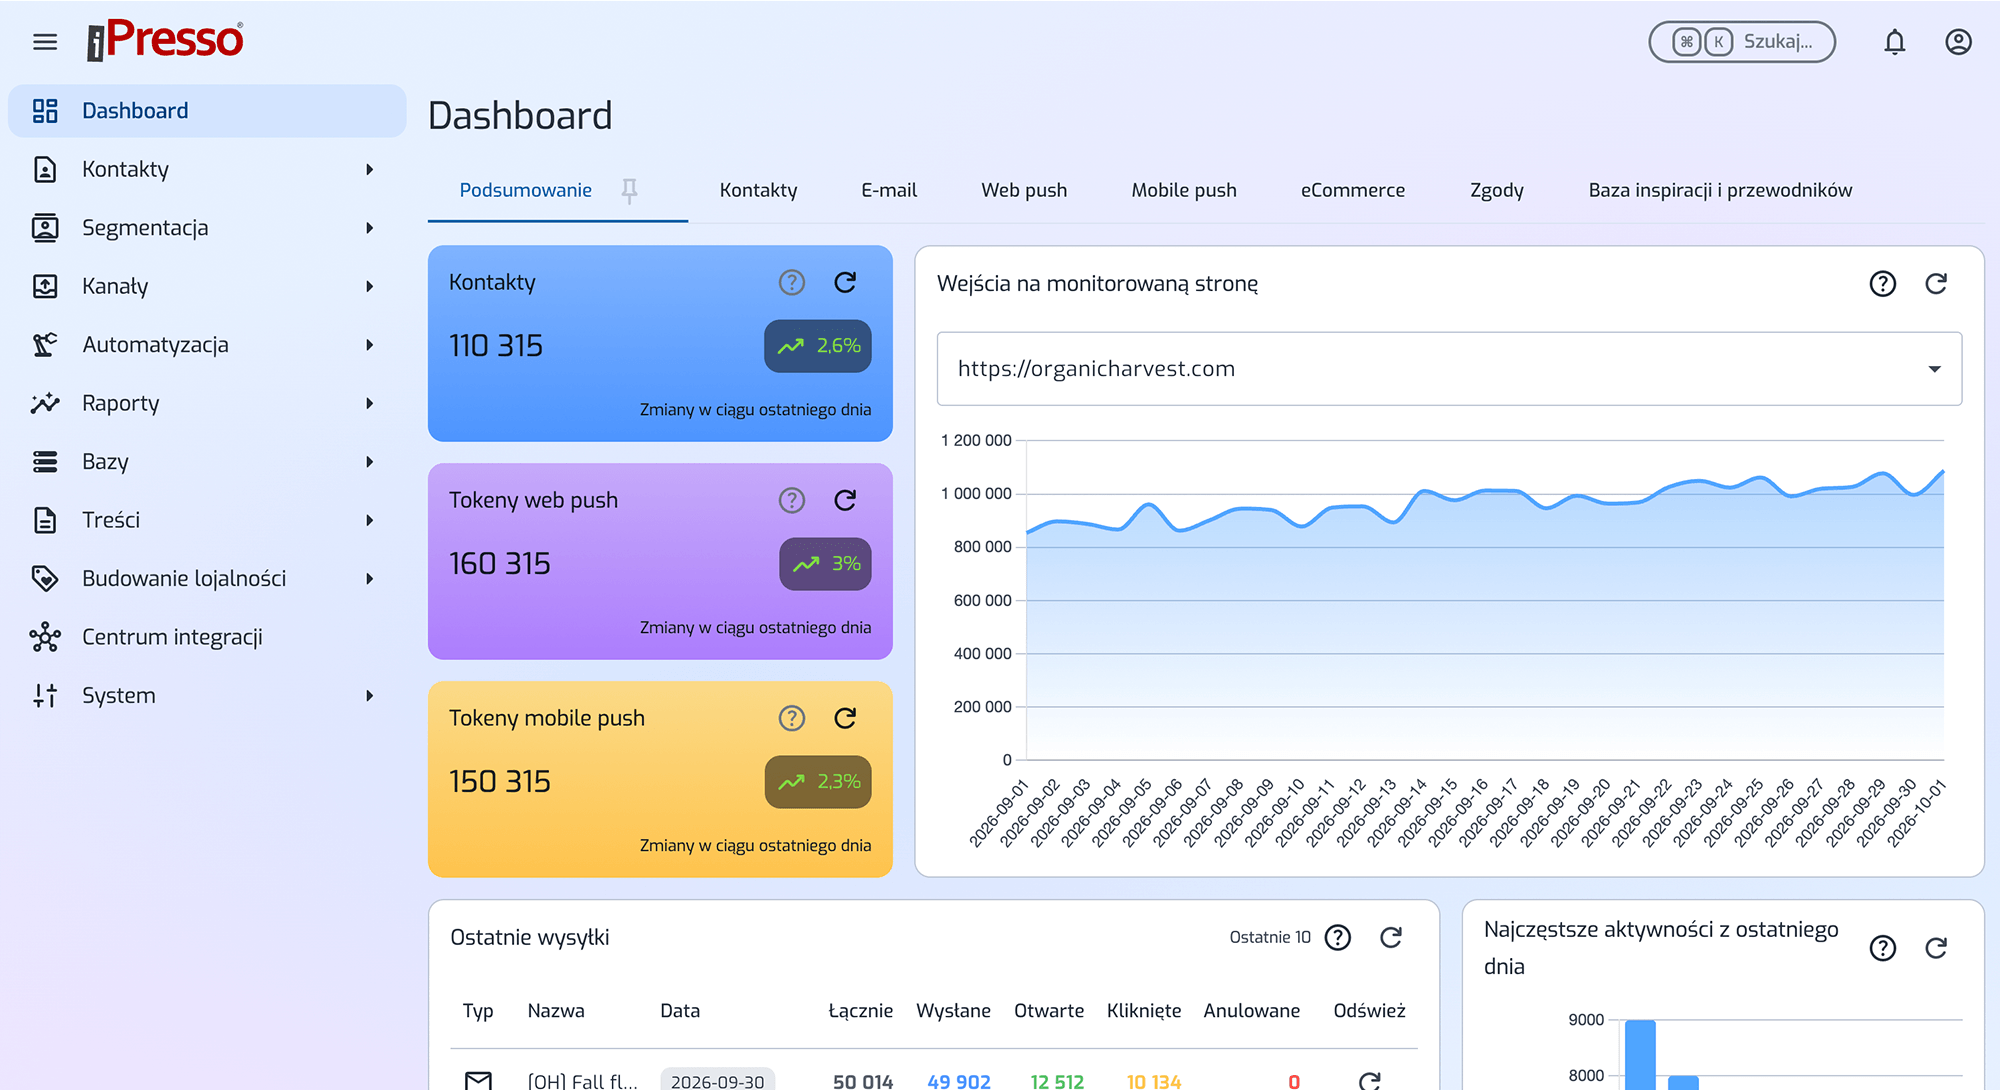Open Baza inspiracji i przewodników tab
This screenshot has height=1090, width=2000.
1720,190
